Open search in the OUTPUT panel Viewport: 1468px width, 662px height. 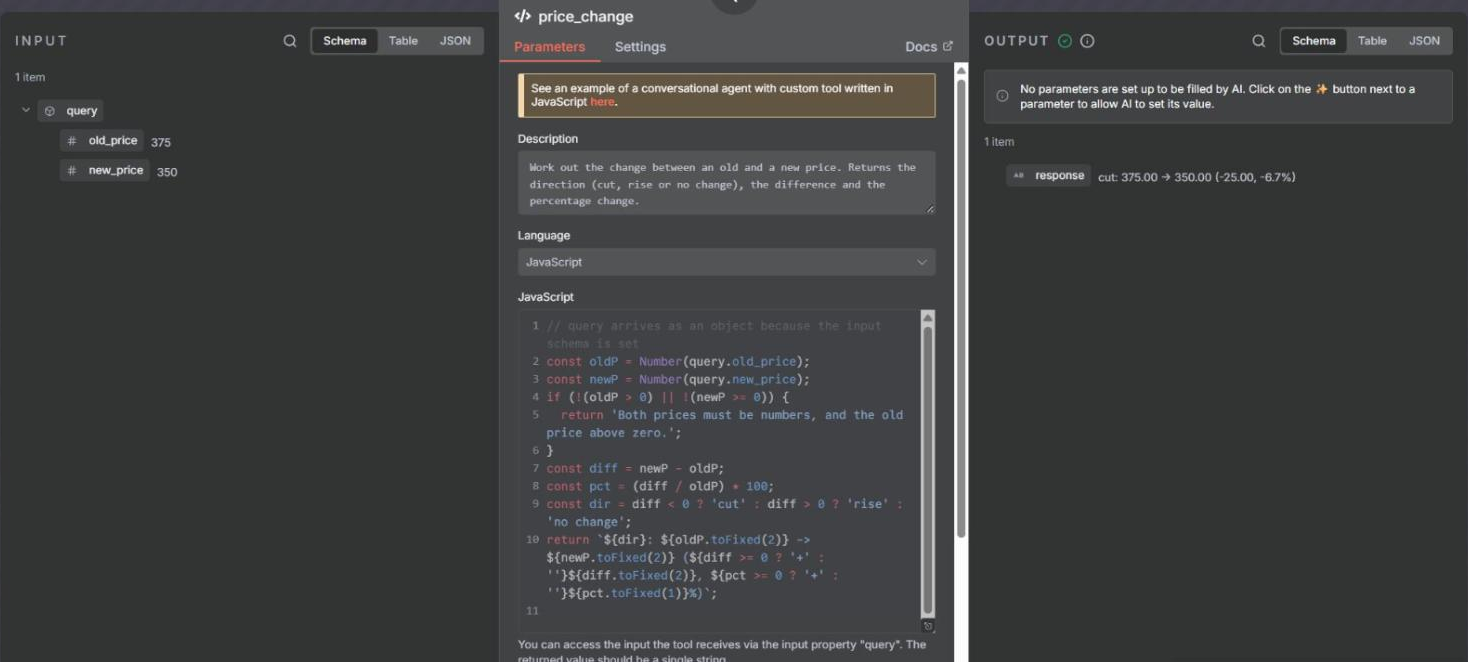tap(1259, 41)
